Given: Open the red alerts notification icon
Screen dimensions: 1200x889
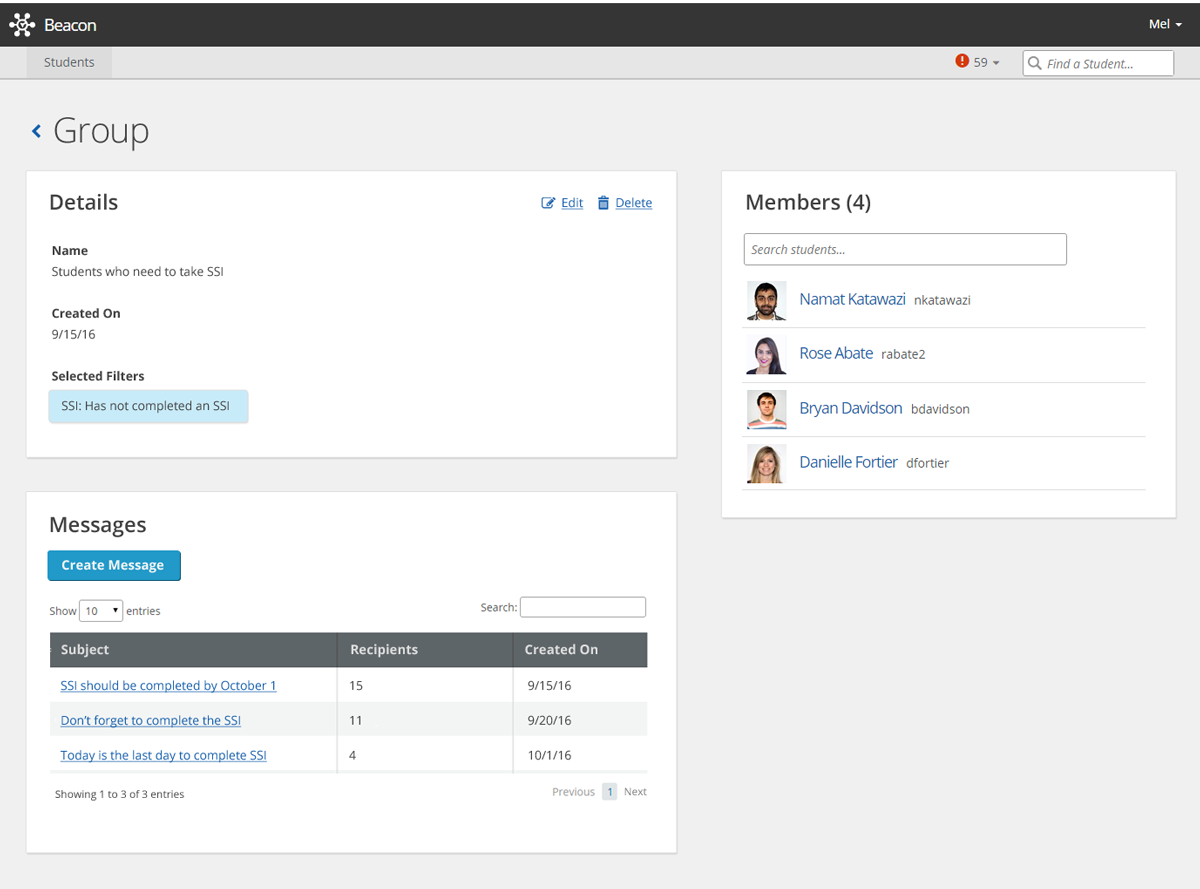Looking at the screenshot, I should pos(961,62).
